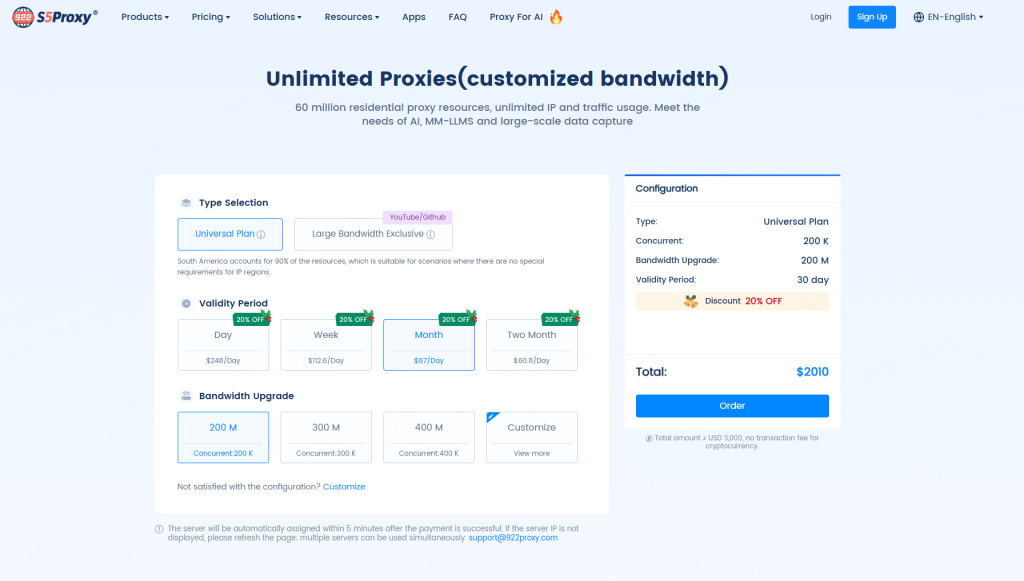Go to the Apps menu item
The height and width of the screenshot is (581, 1024).
point(414,17)
